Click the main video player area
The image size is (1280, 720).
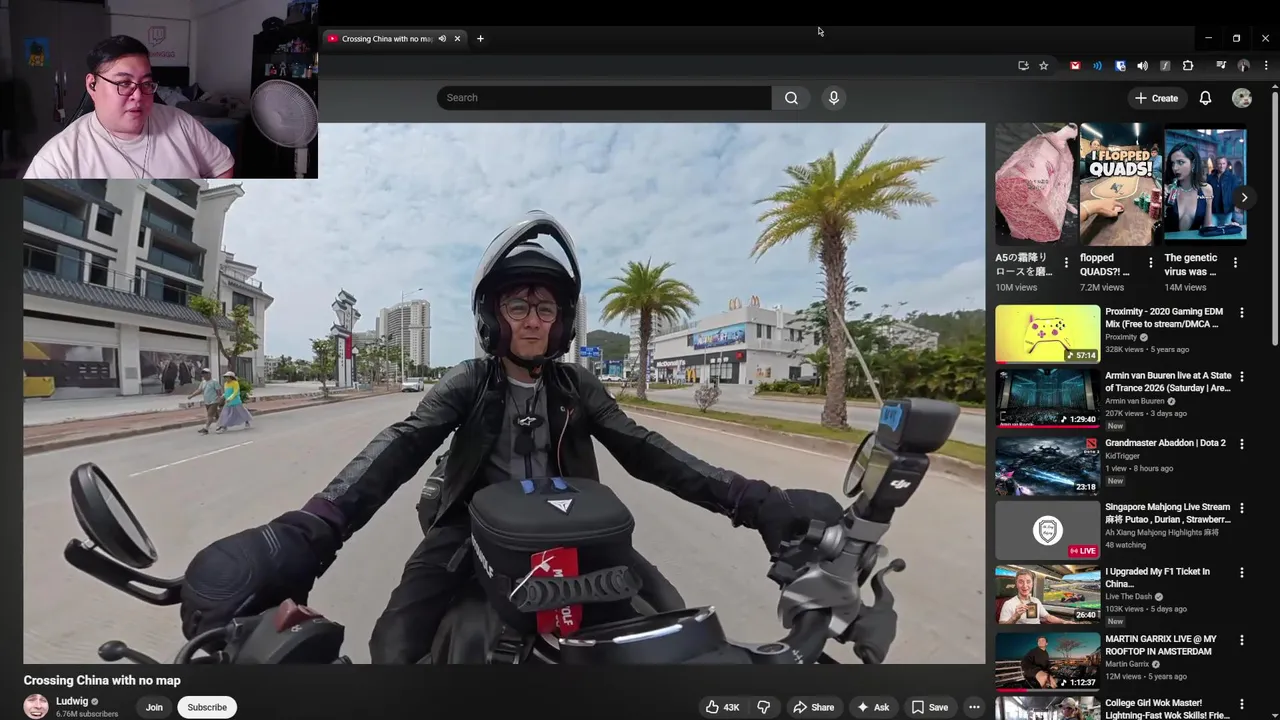pyautogui.click(x=504, y=393)
